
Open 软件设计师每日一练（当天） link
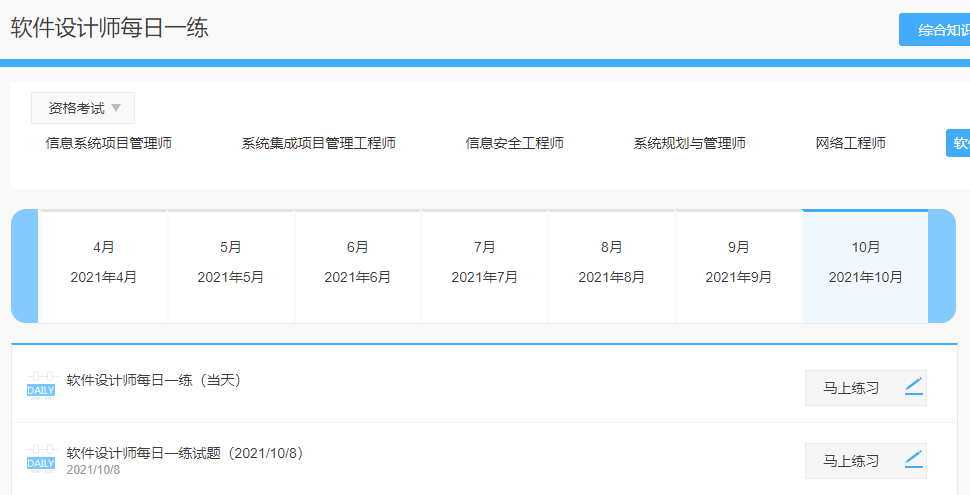pyautogui.click(x=153, y=380)
